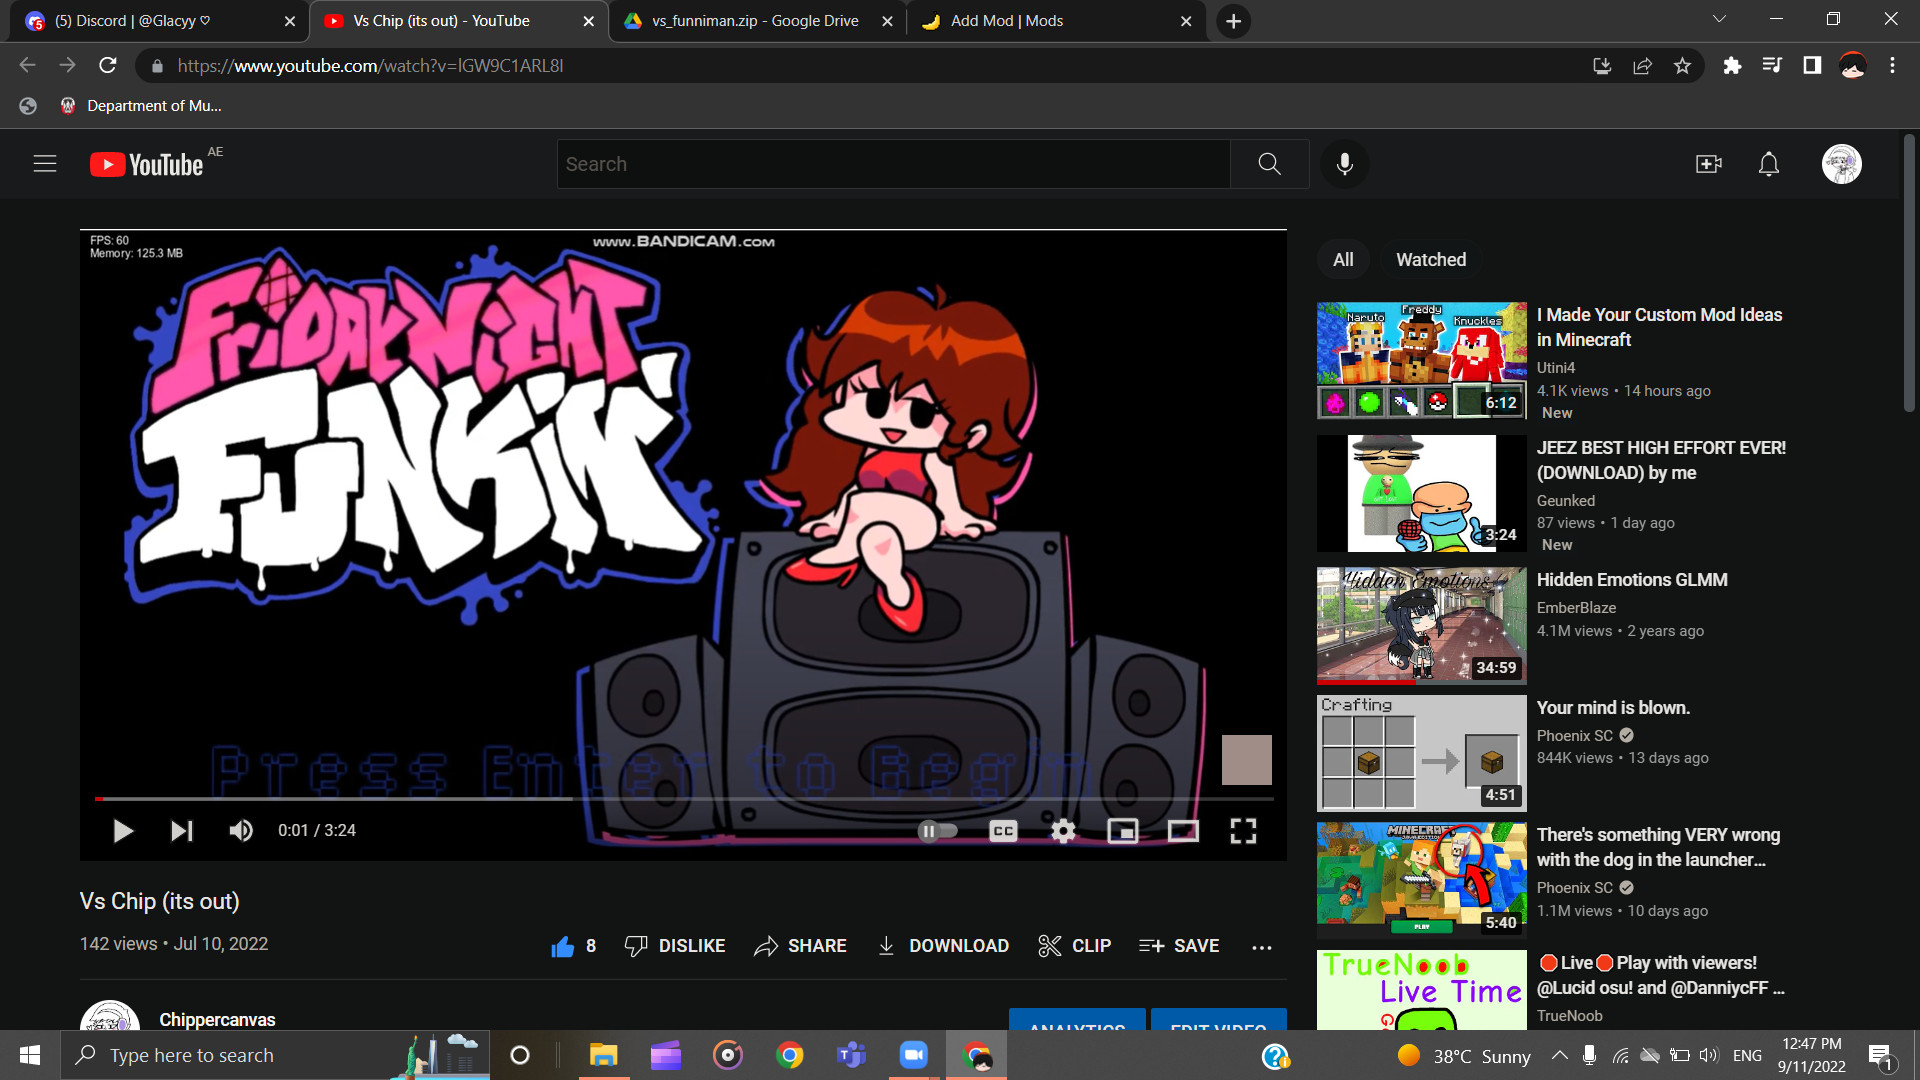1920x1080 pixels.
Task: Skip to the next video
Action: point(181,831)
